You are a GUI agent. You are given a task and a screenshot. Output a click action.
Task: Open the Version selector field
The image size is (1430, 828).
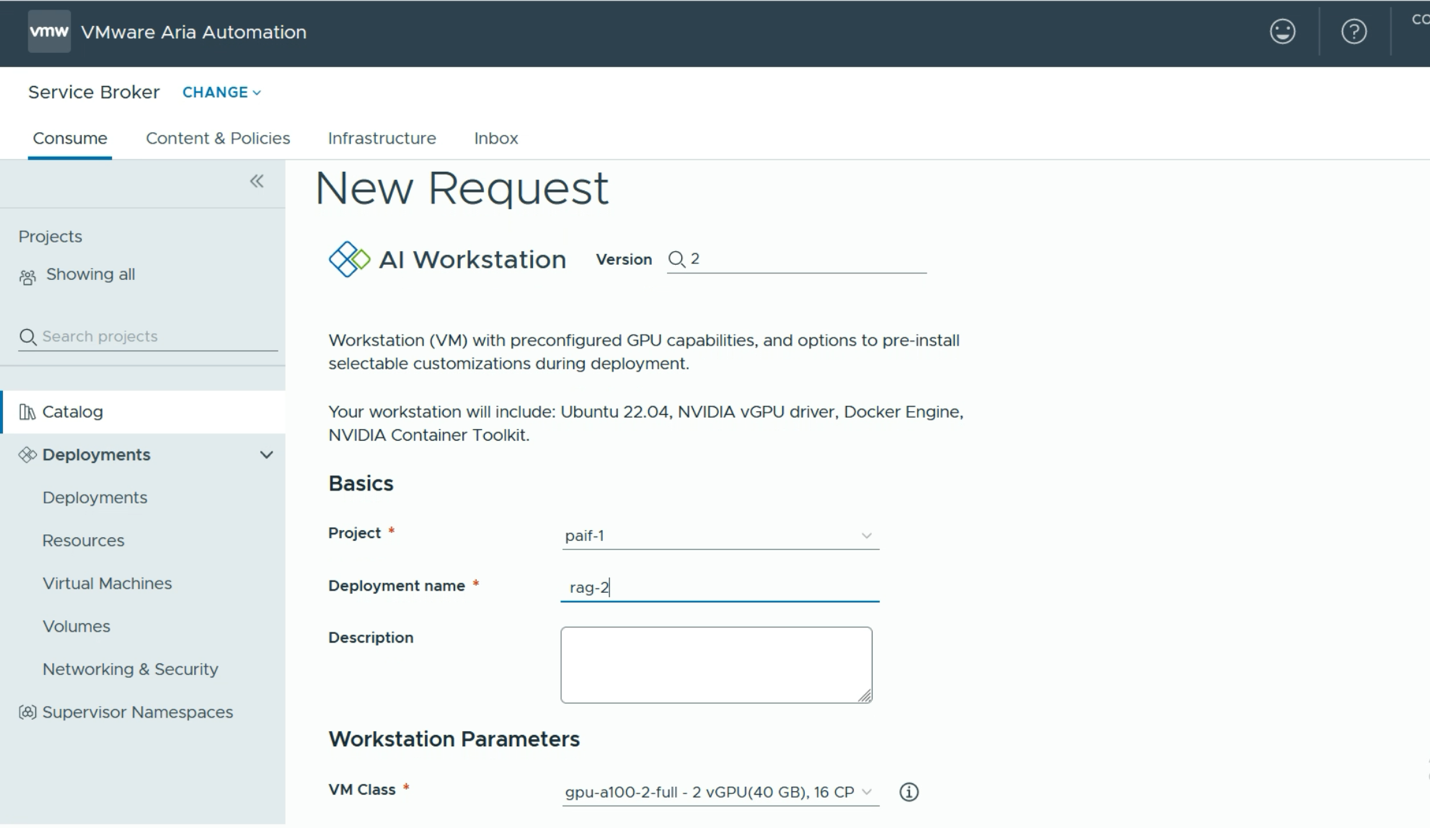click(x=797, y=259)
